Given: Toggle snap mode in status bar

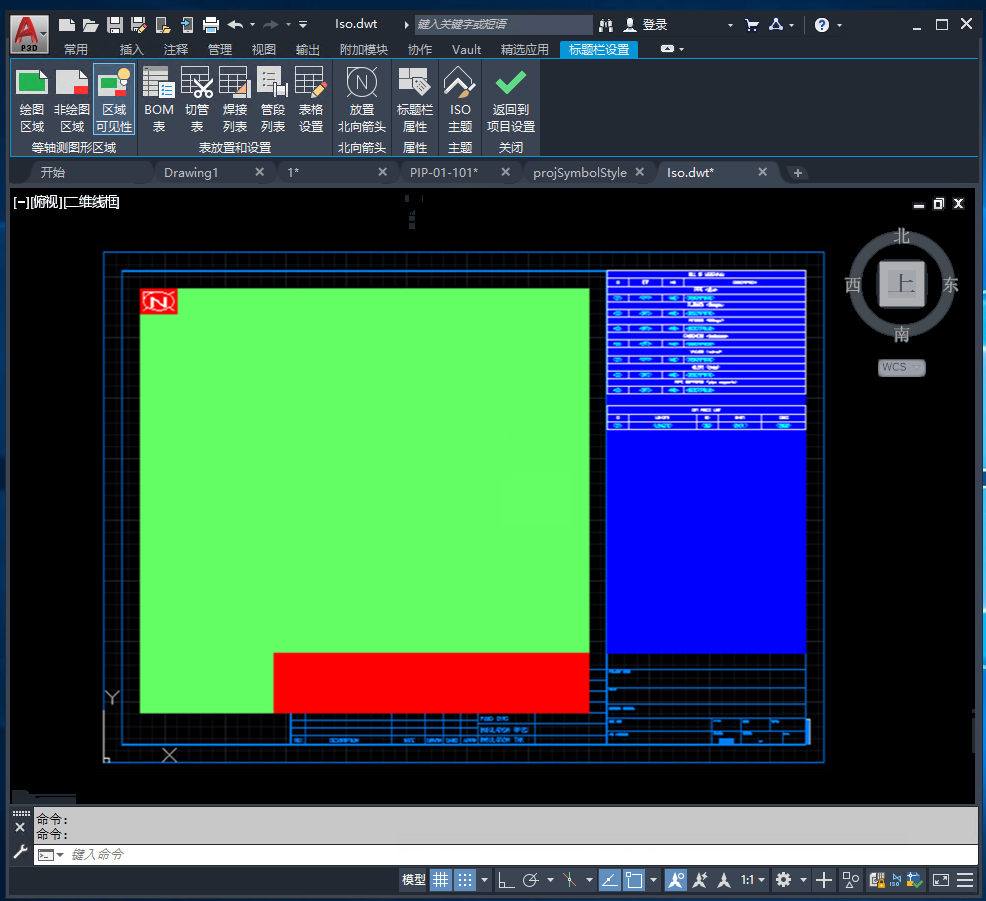Looking at the screenshot, I should click(465, 880).
